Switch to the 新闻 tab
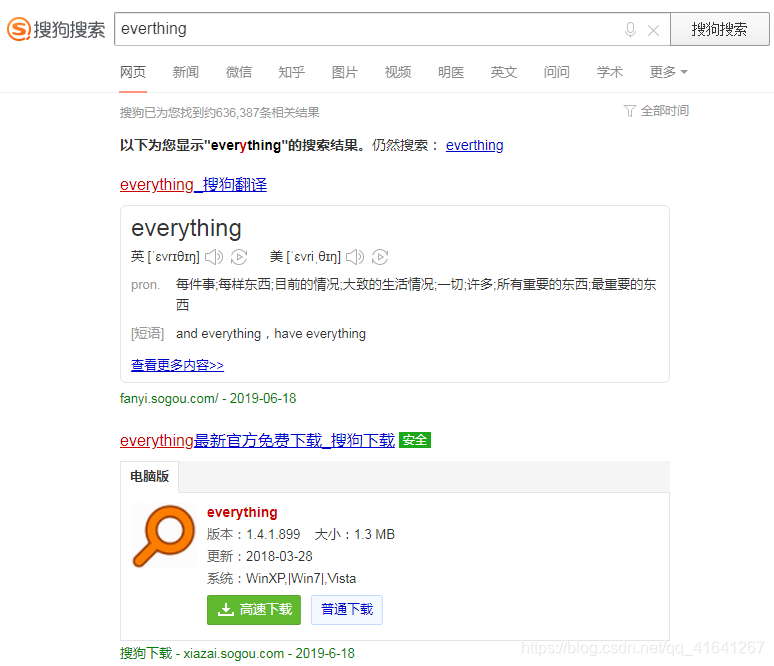The height and width of the screenshot is (666, 774). point(186,72)
